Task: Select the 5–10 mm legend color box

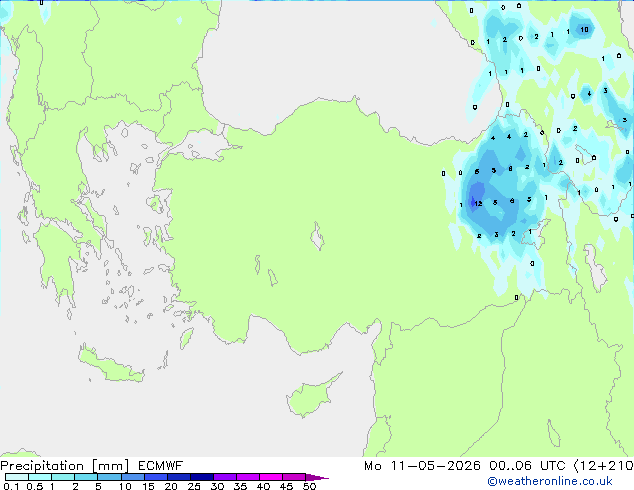Action: [x=109, y=477]
